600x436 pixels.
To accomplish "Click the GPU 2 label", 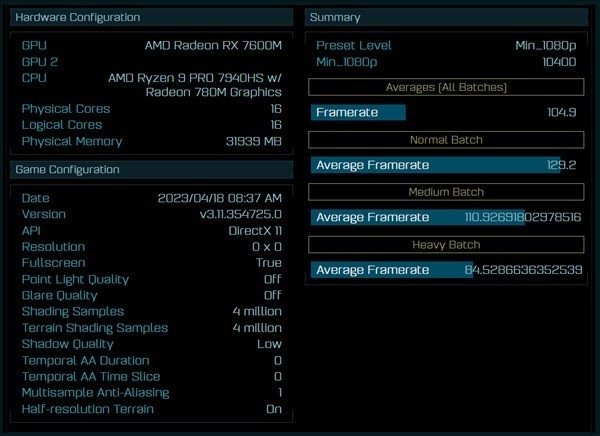I will coord(40,62).
